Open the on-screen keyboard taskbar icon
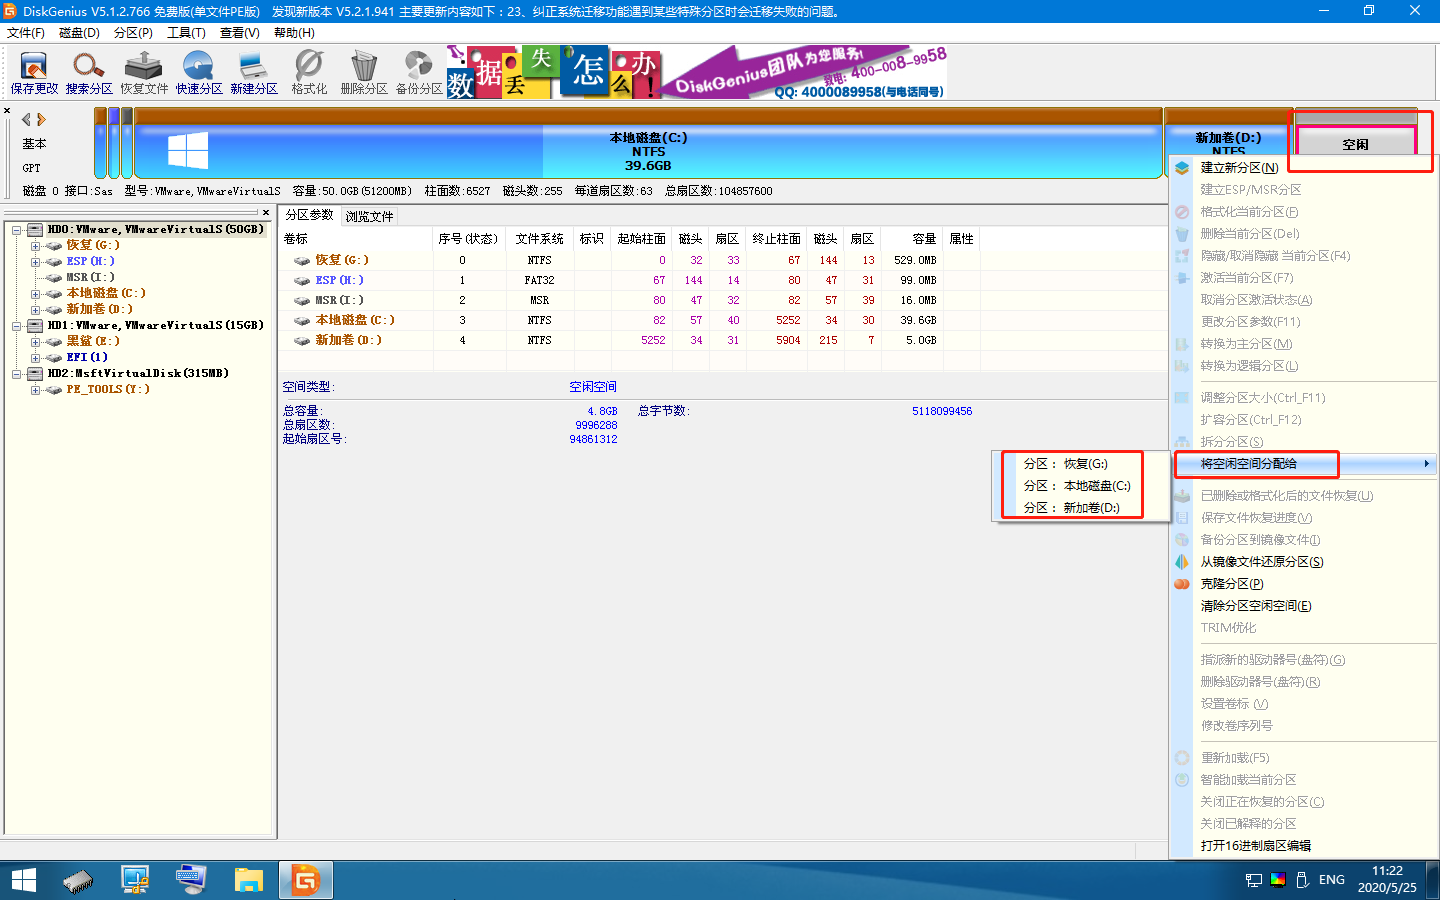Image resolution: width=1440 pixels, height=900 pixels. coord(191,880)
